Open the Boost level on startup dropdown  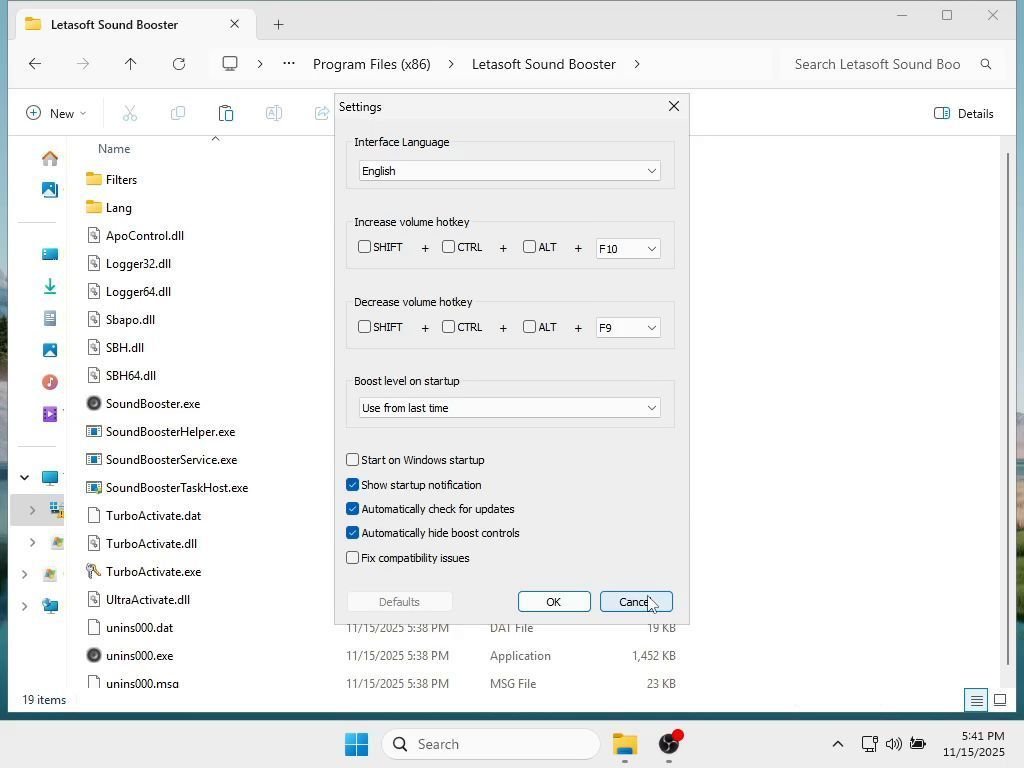509,408
